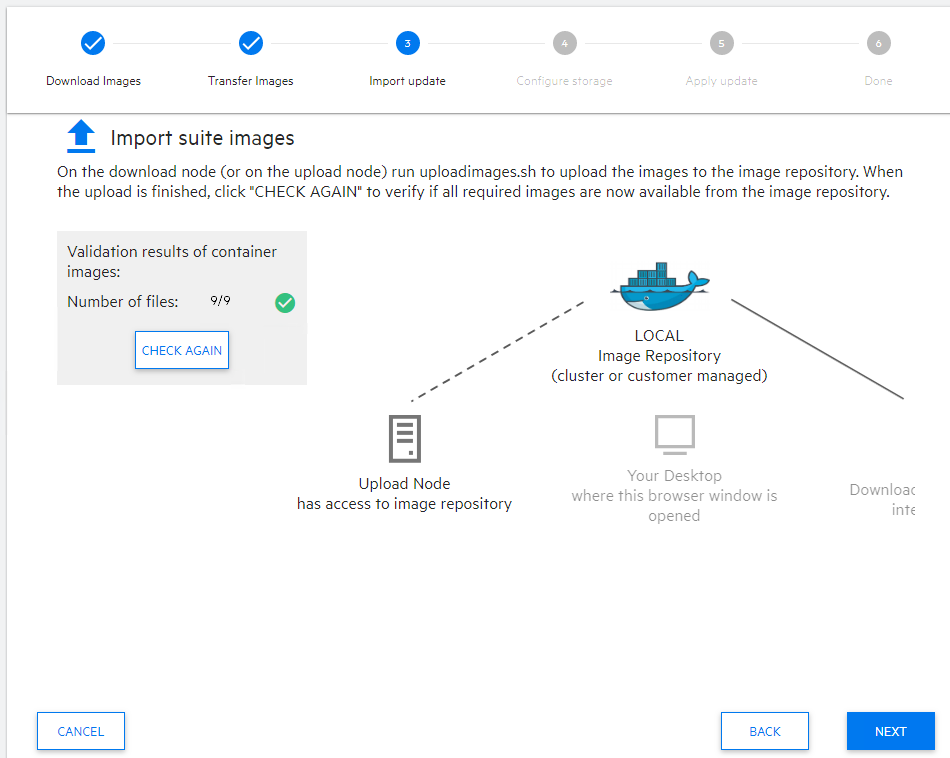
Task: Open the Transfer Images wizard step
Action: [x=250, y=81]
